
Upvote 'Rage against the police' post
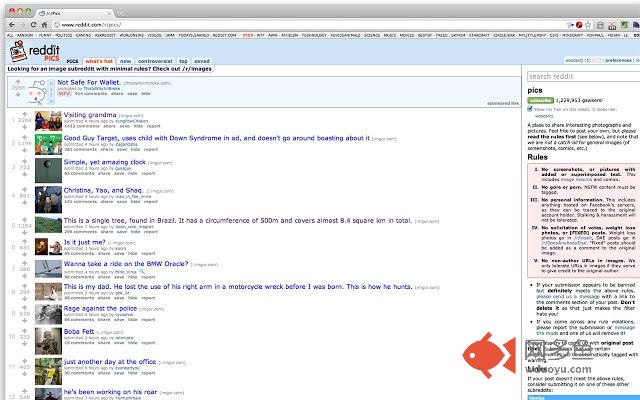click(x=24, y=307)
